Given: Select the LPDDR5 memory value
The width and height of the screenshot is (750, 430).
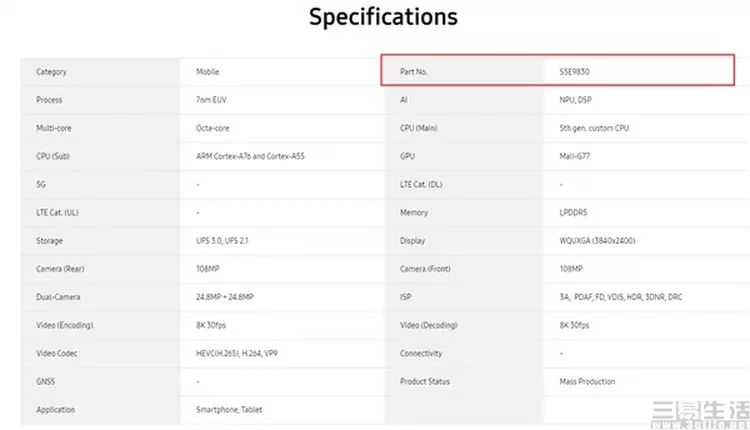Looking at the screenshot, I should tap(574, 212).
